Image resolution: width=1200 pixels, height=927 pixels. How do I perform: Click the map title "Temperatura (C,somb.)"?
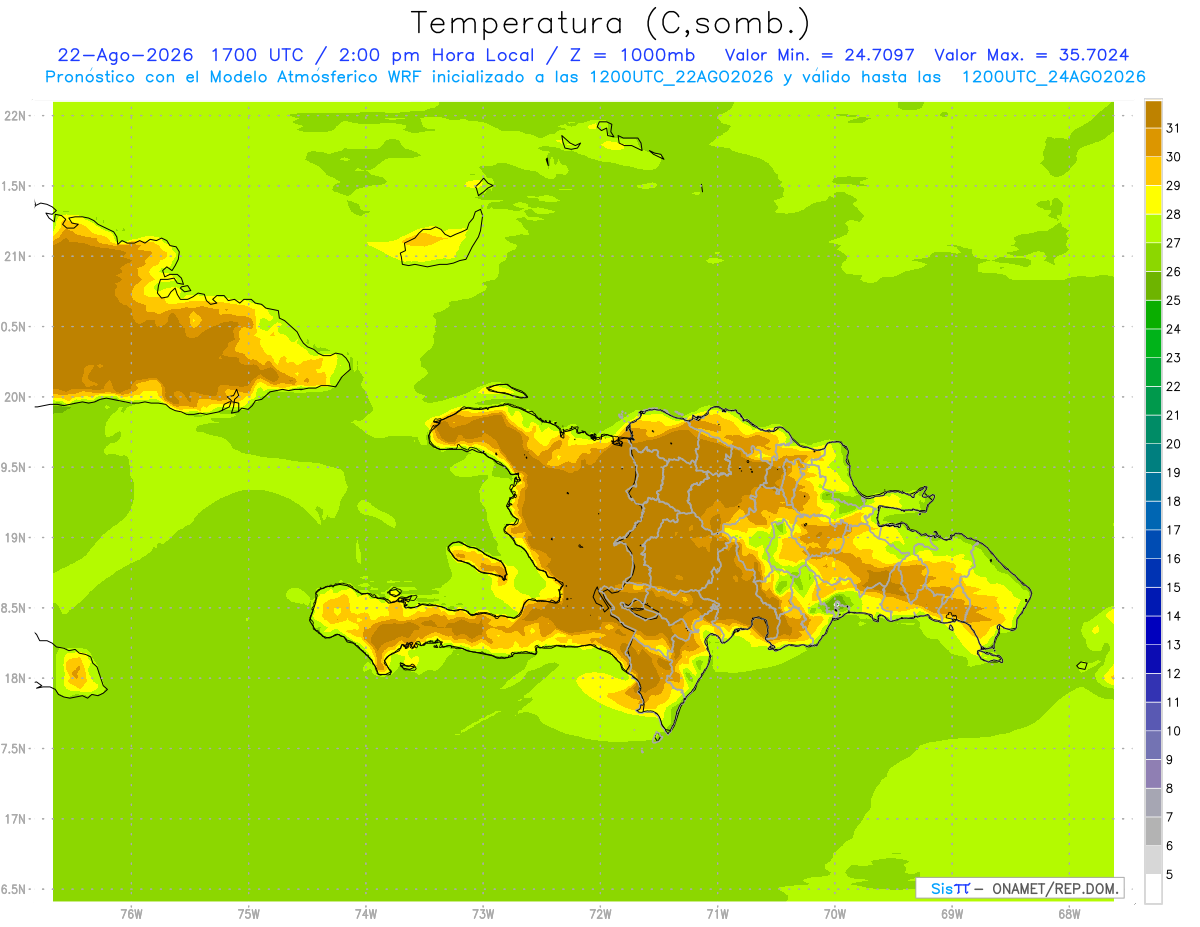tap(610, 23)
